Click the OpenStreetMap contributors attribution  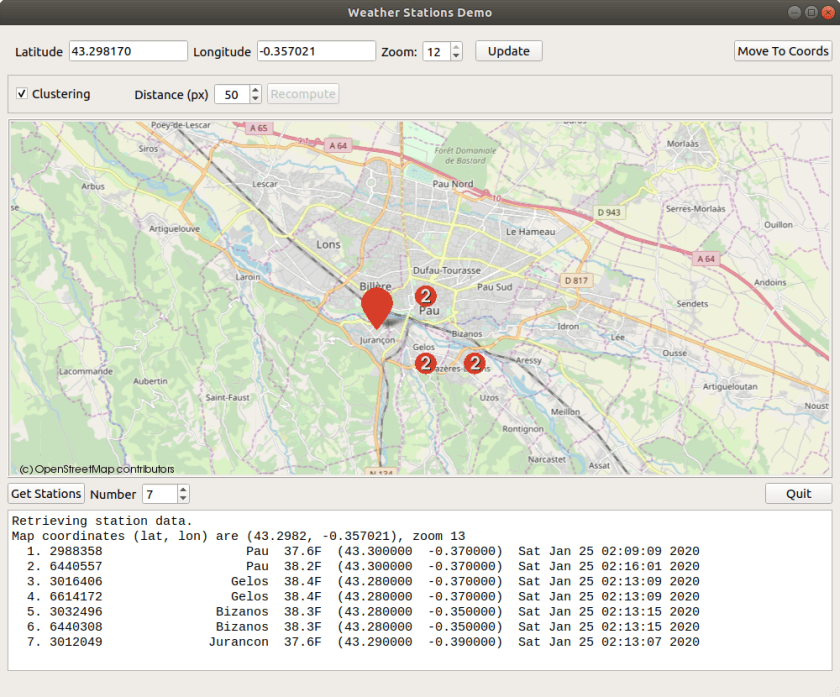[x=97, y=469]
